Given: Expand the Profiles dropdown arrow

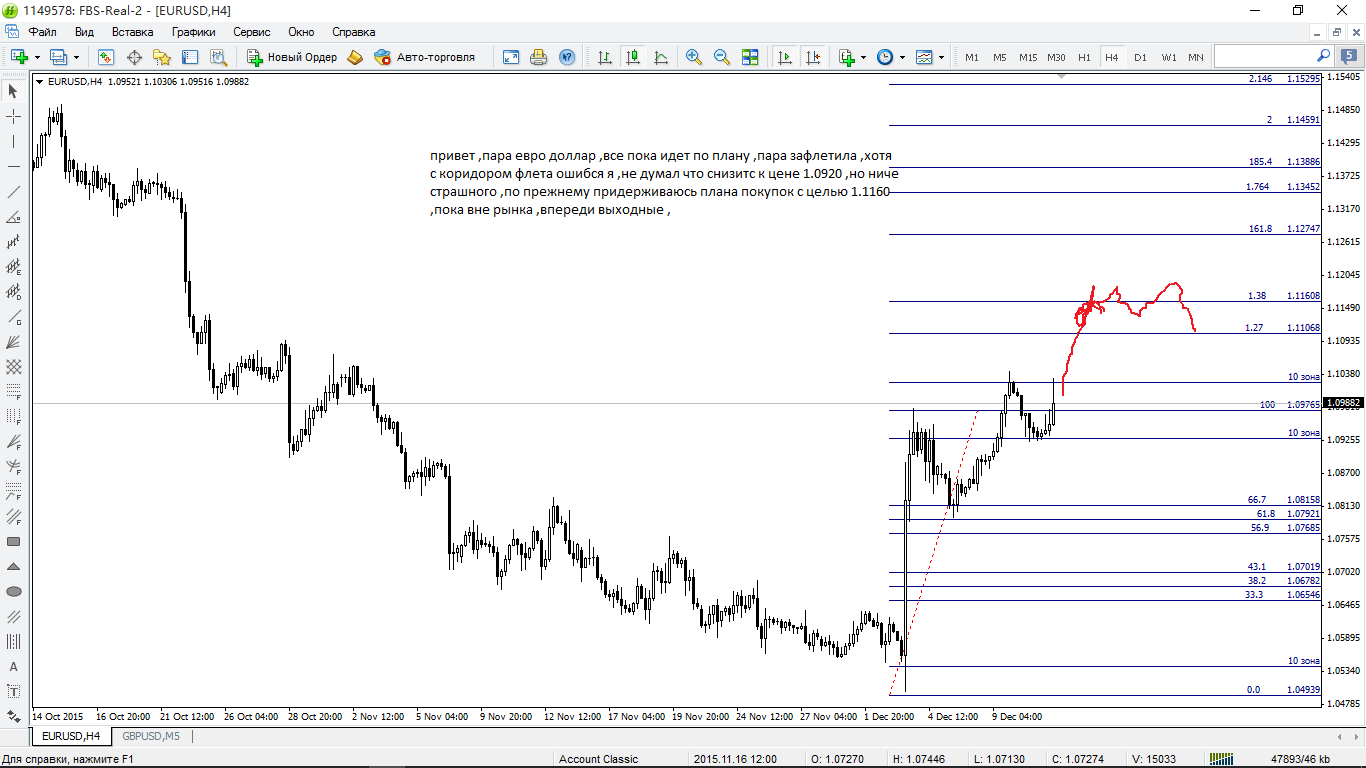Looking at the screenshot, I should [x=76, y=57].
